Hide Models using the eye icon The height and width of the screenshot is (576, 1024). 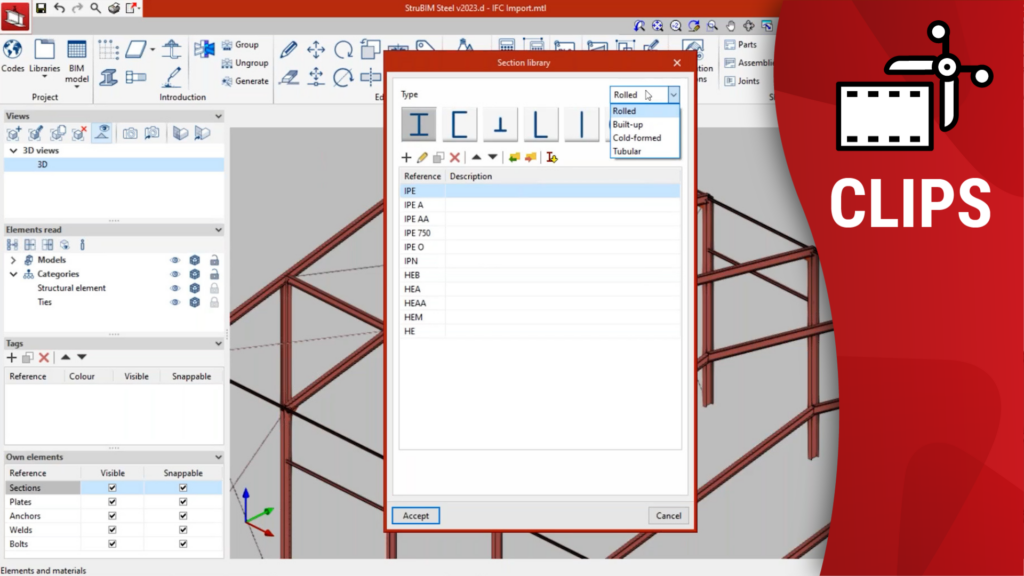(x=176, y=260)
